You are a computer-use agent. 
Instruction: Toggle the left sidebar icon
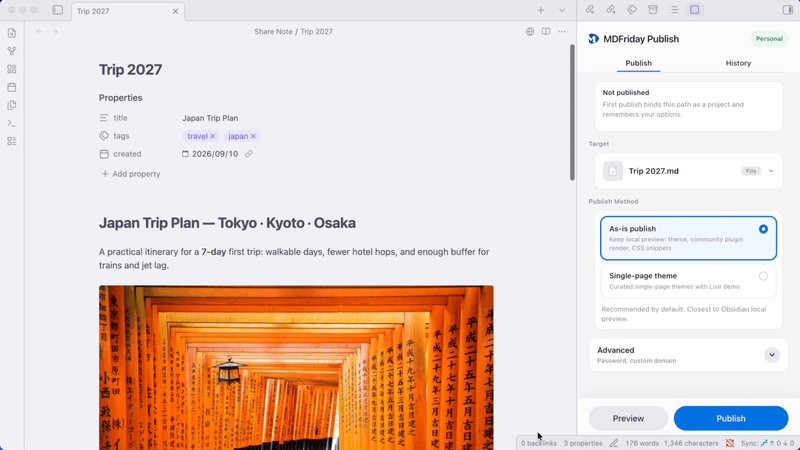pos(57,10)
